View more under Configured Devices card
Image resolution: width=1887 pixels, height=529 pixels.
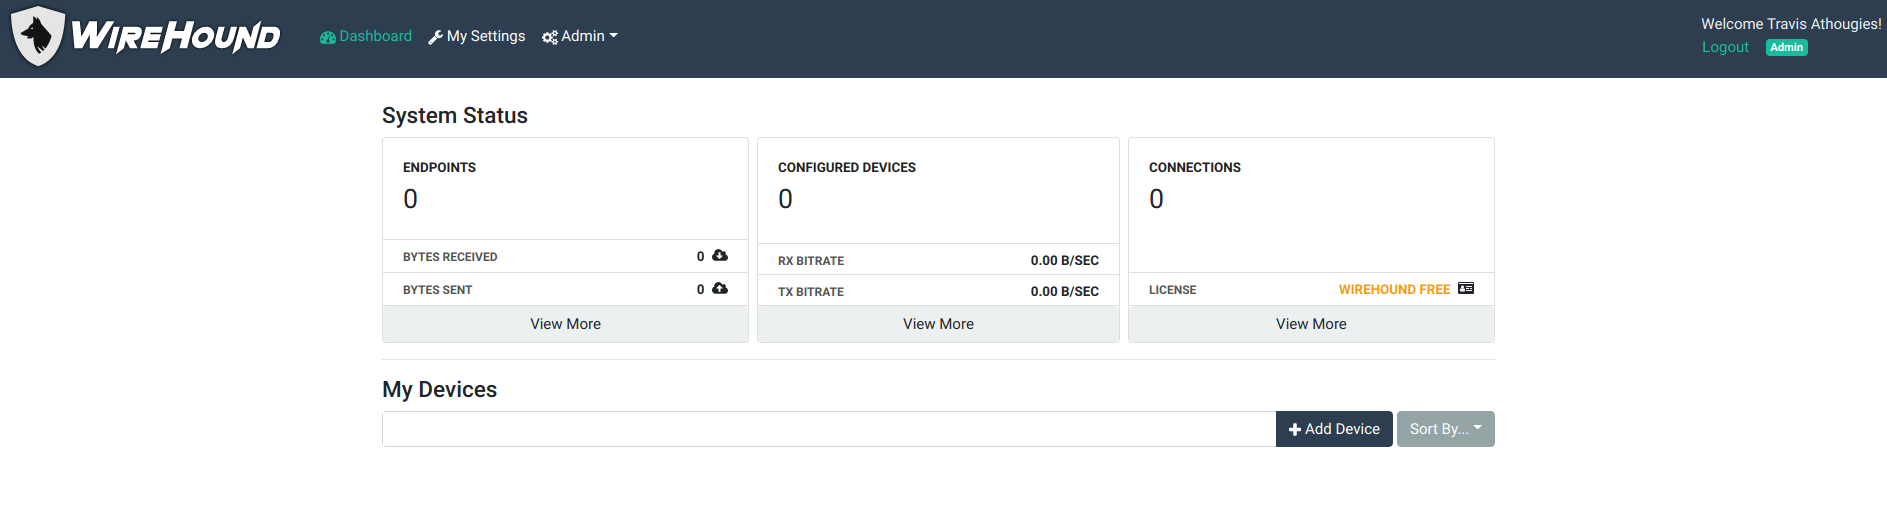938,324
